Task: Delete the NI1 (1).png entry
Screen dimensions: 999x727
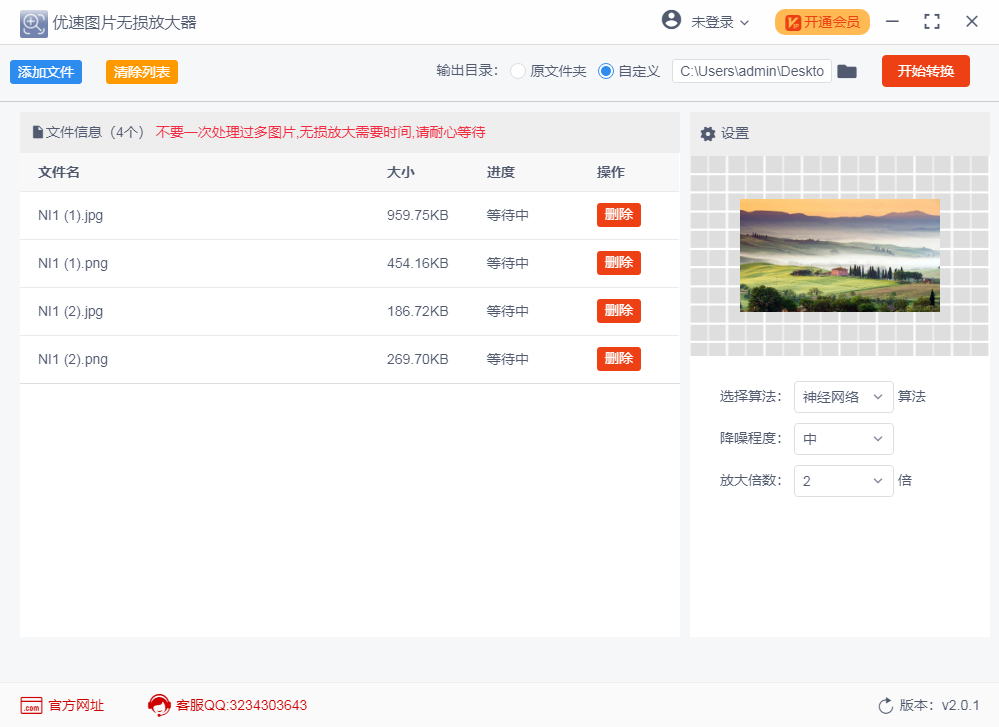Action: [x=619, y=263]
